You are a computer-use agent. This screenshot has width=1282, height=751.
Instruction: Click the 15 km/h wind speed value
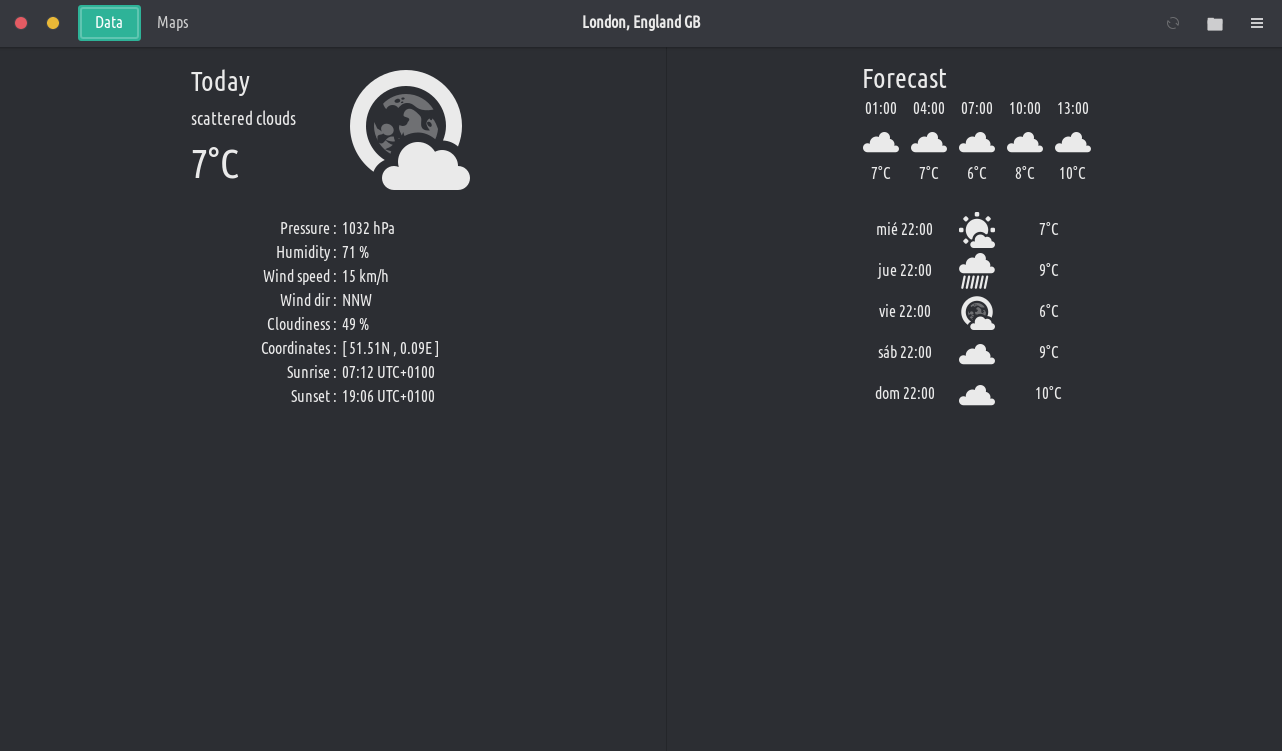click(x=365, y=276)
